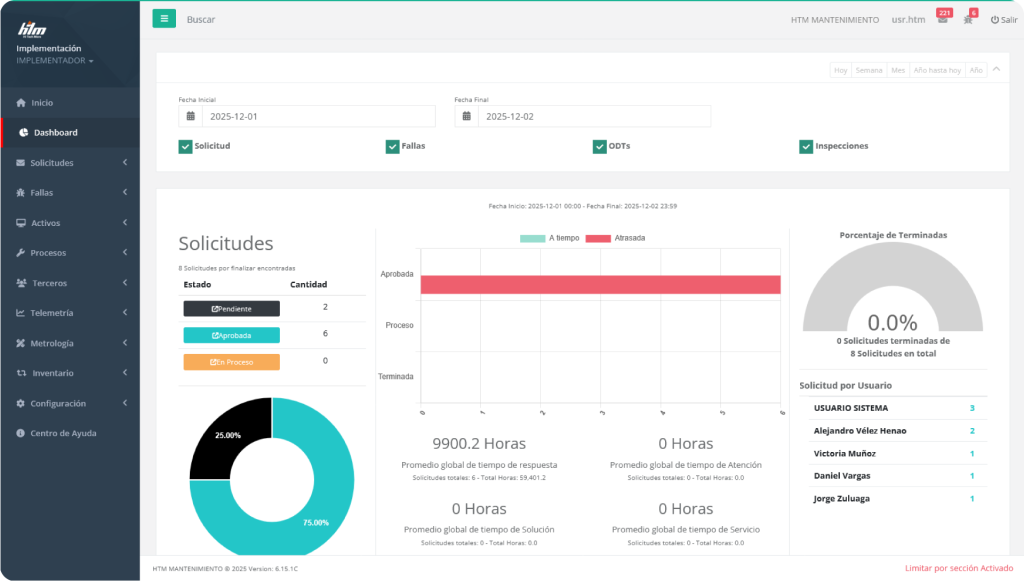Open the IMPLEMENTADOR role dropdown
The width and height of the screenshot is (1024, 581).
(55, 61)
